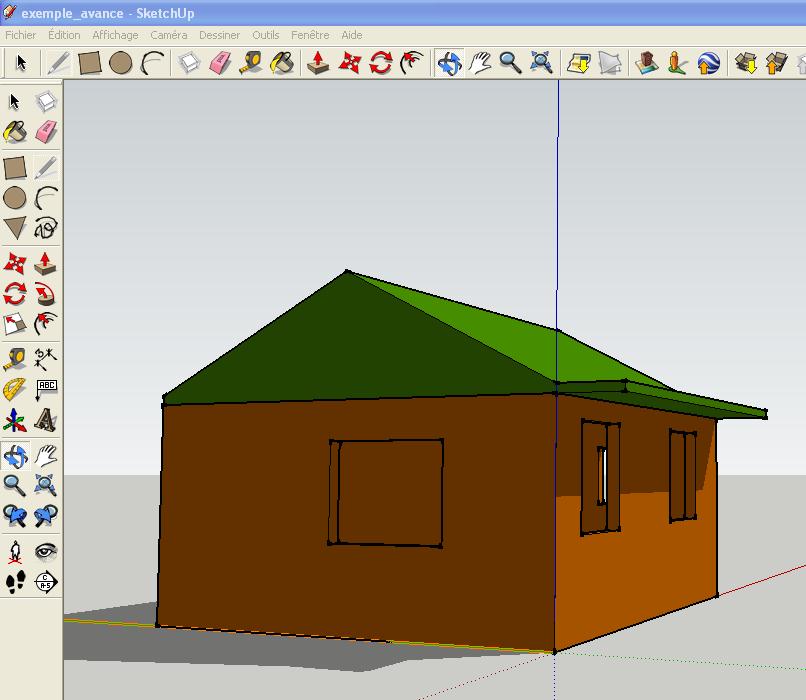
Task: Expand the Fenêtre menu
Action: [x=310, y=35]
